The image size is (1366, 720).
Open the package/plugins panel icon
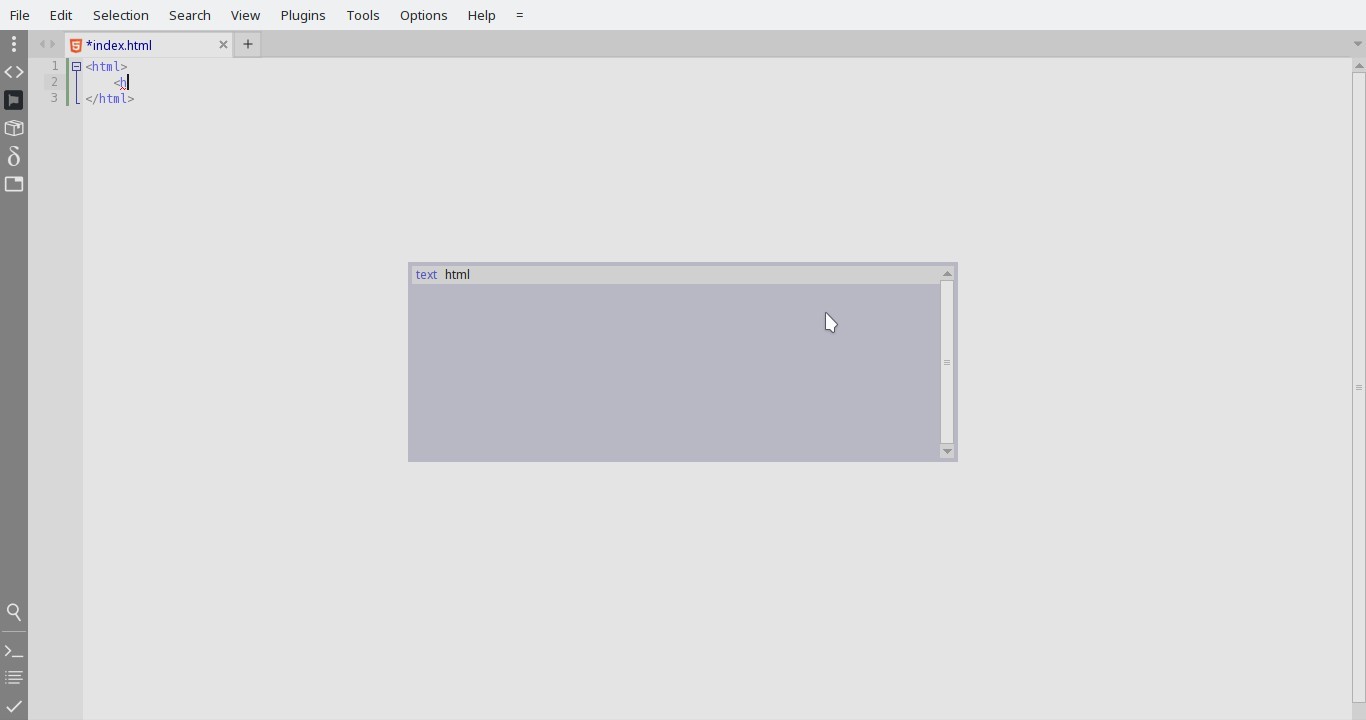pyautogui.click(x=14, y=129)
